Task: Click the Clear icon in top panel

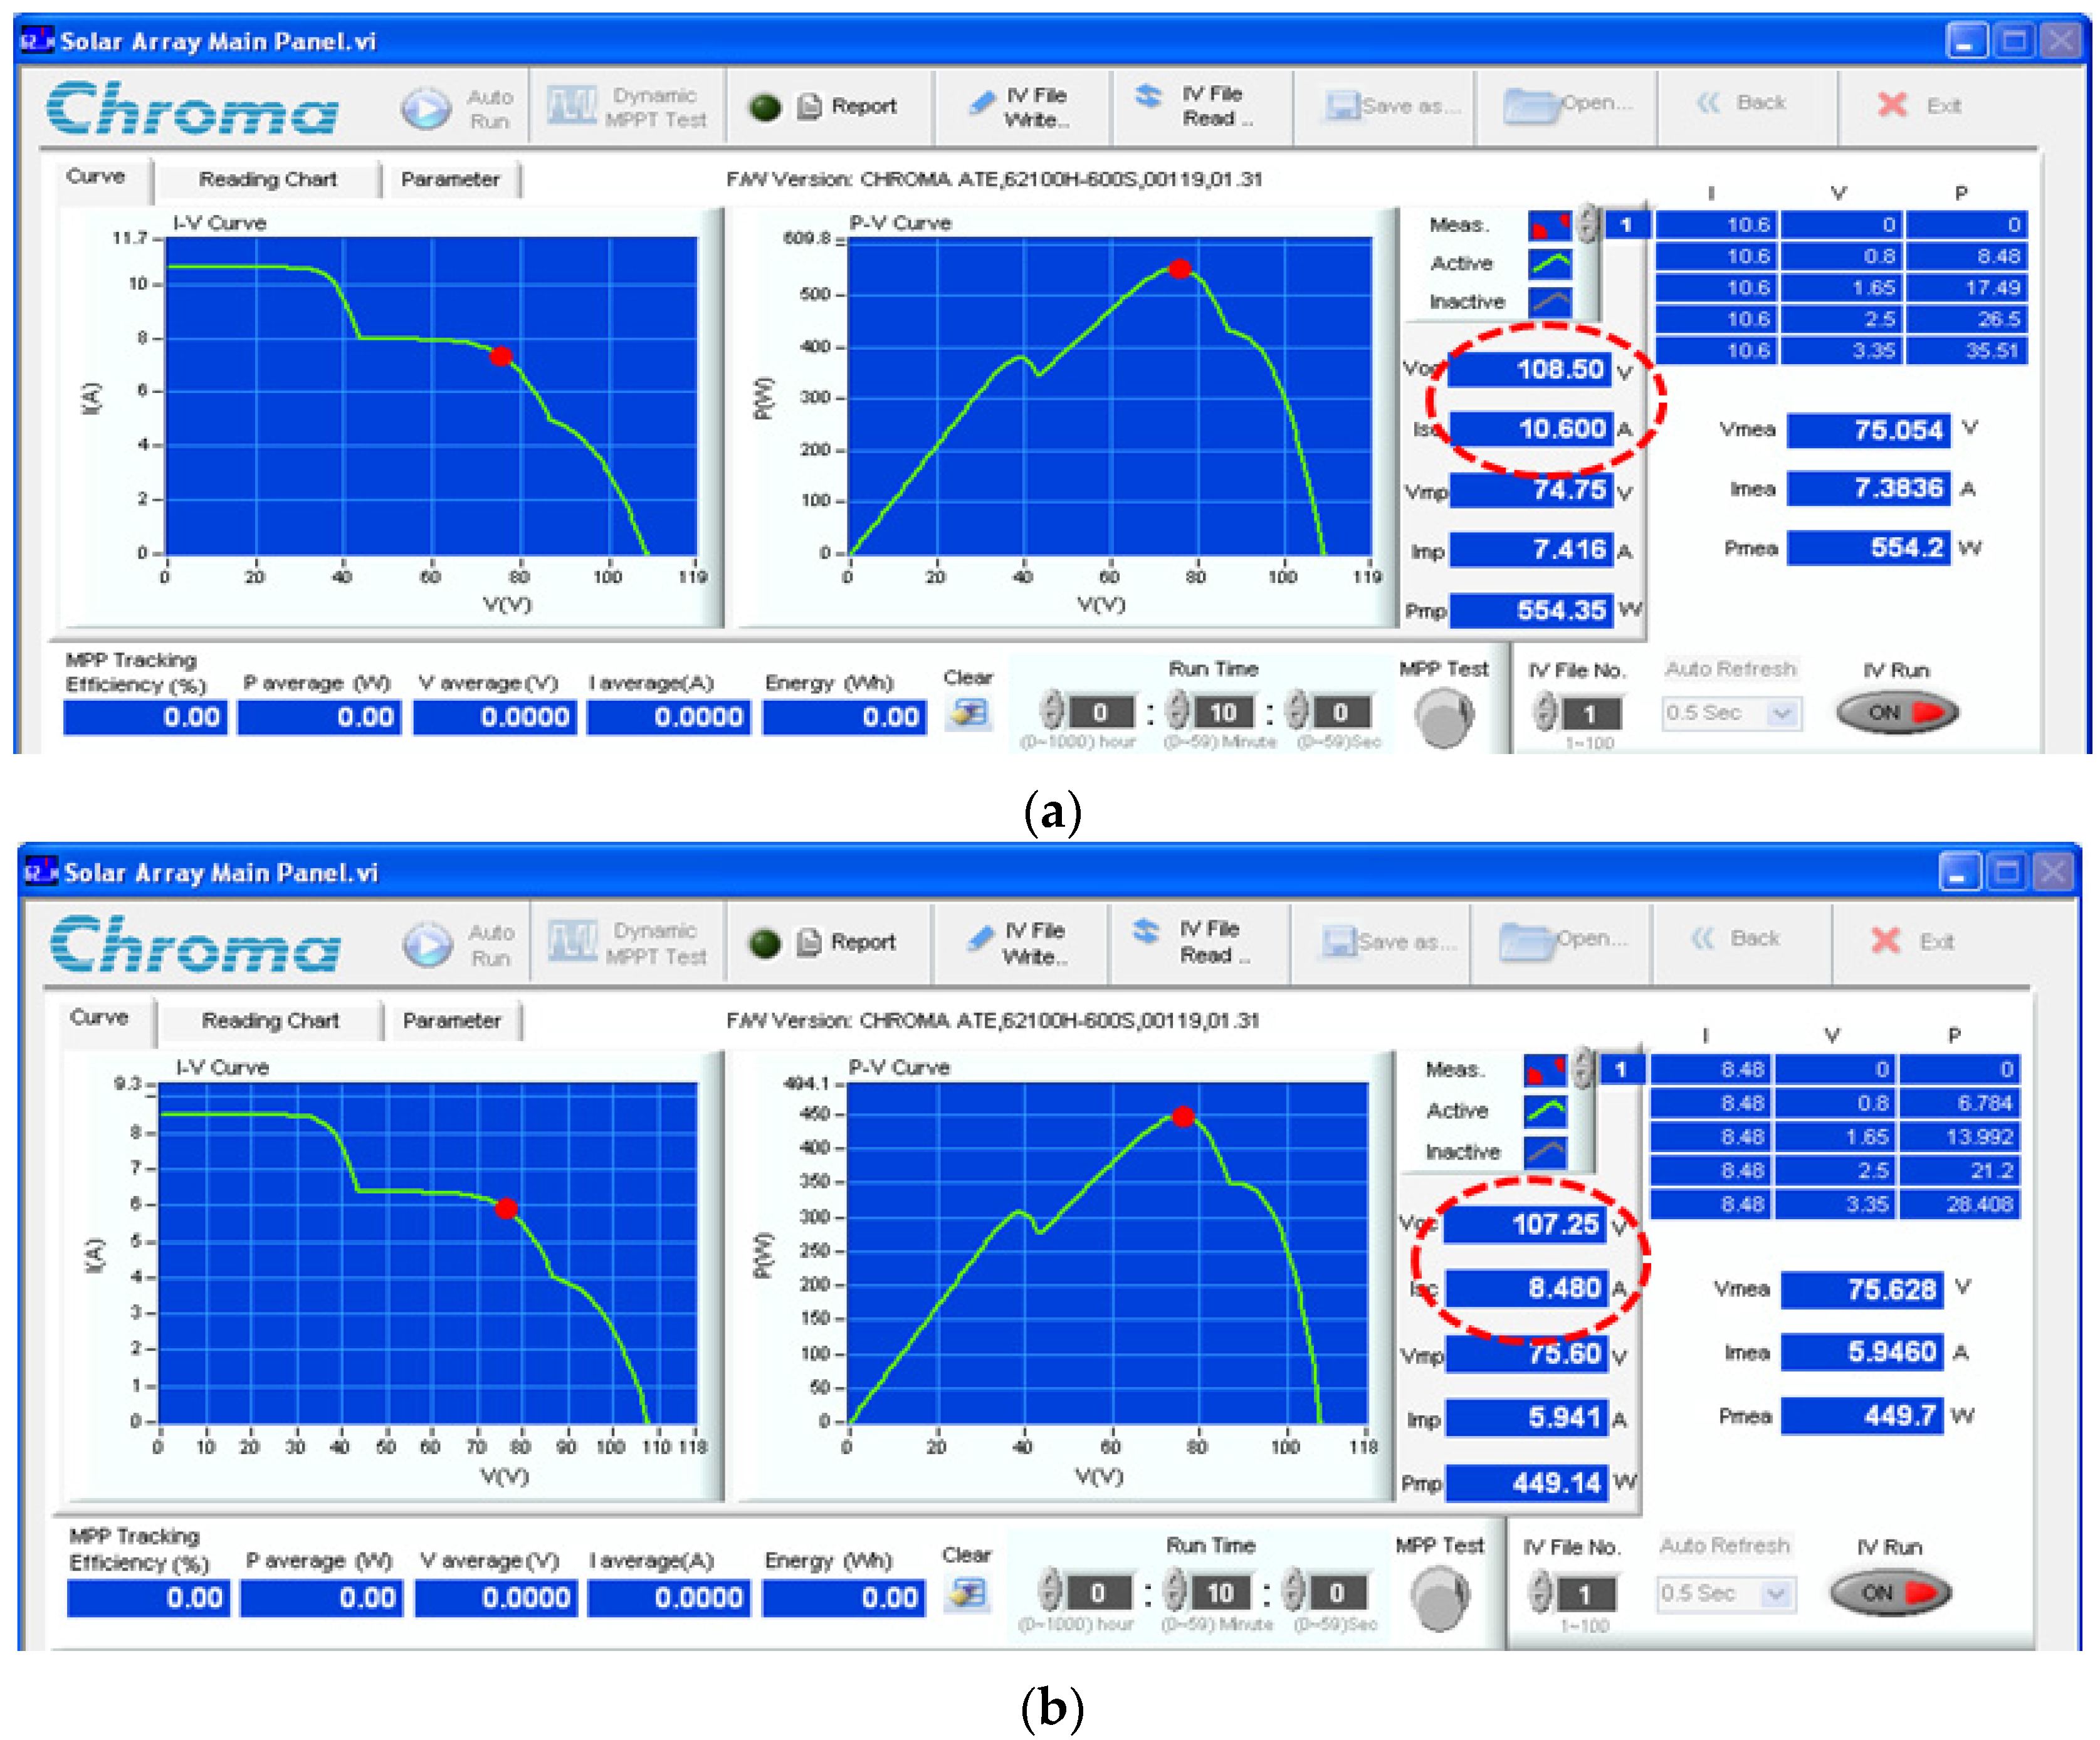Action: [x=968, y=713]
